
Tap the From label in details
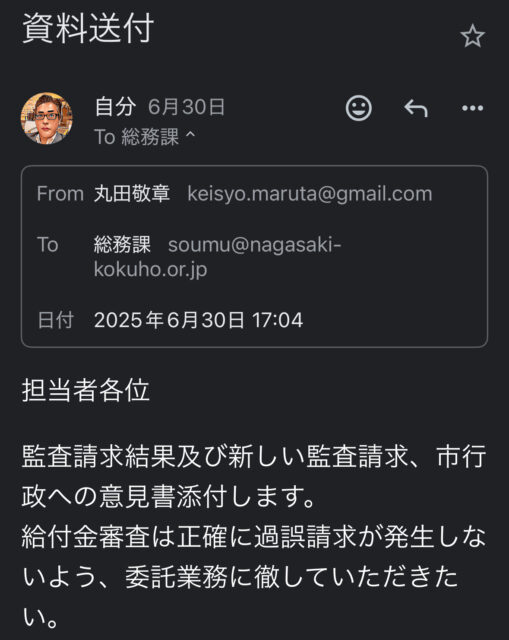[x=60, y=193]
